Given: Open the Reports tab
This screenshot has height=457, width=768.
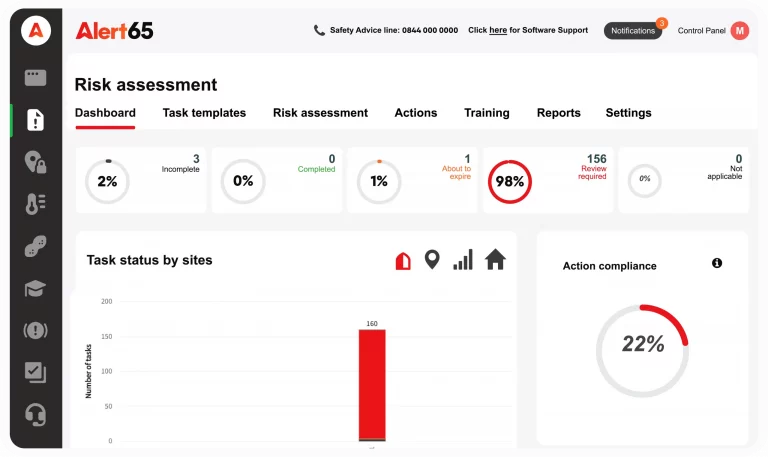Looking at the screenshot, I should click(558, 113).
